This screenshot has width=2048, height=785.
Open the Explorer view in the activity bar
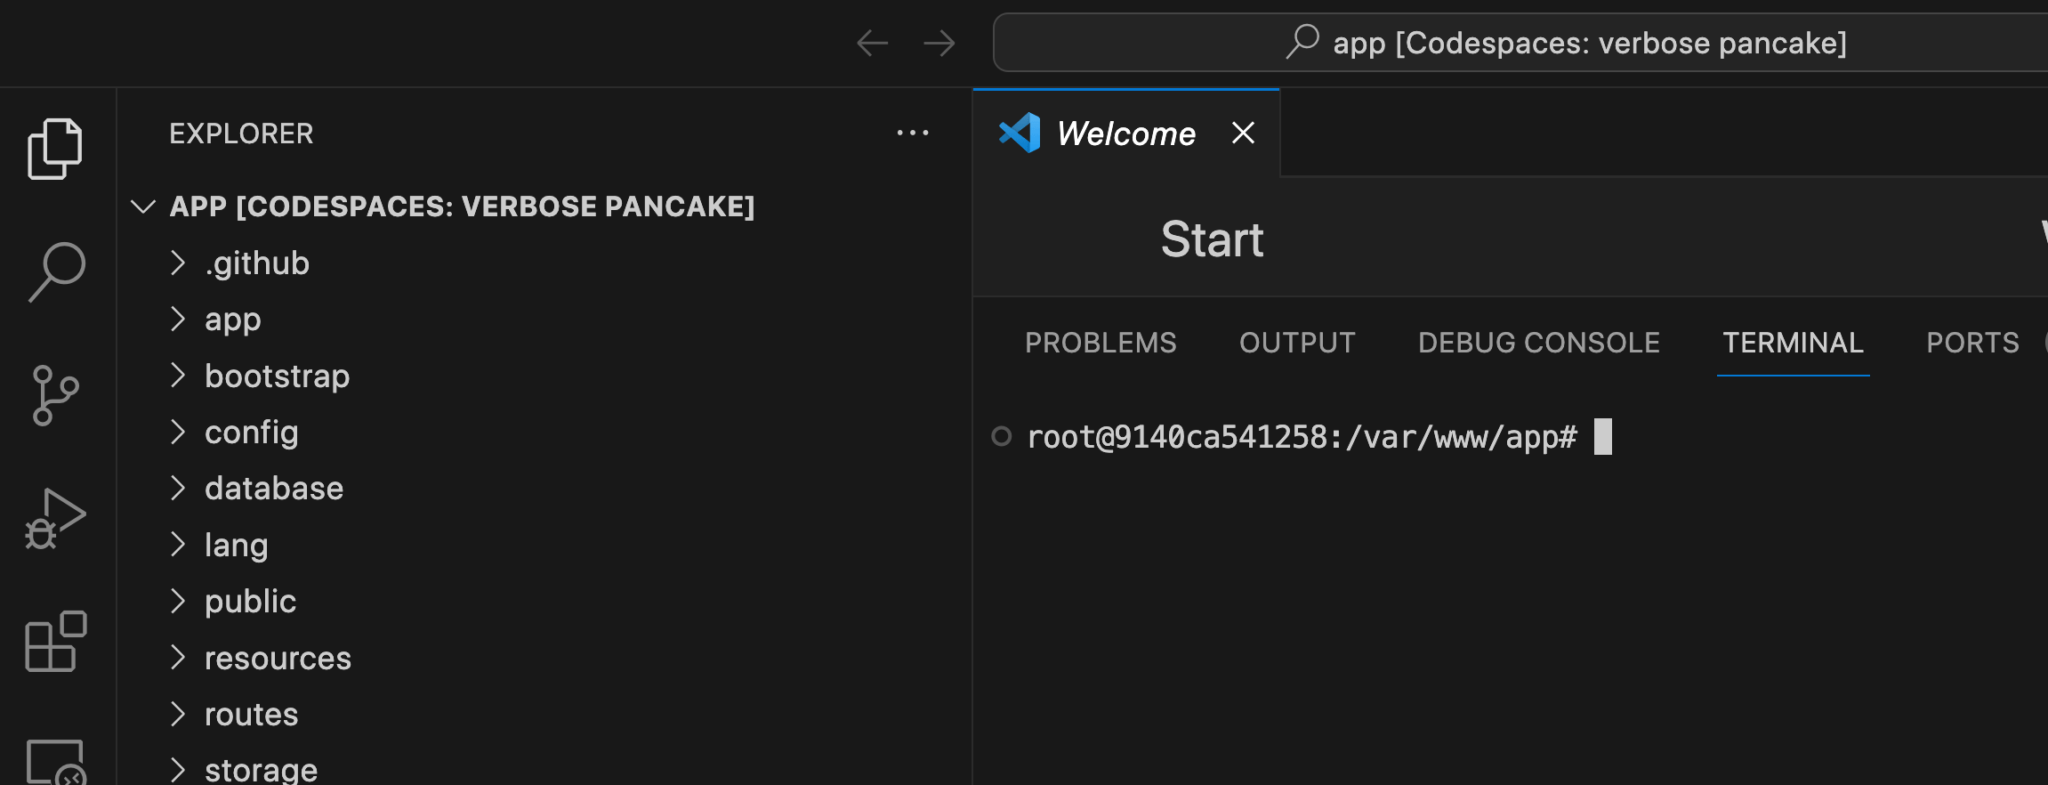click(55, 146)
